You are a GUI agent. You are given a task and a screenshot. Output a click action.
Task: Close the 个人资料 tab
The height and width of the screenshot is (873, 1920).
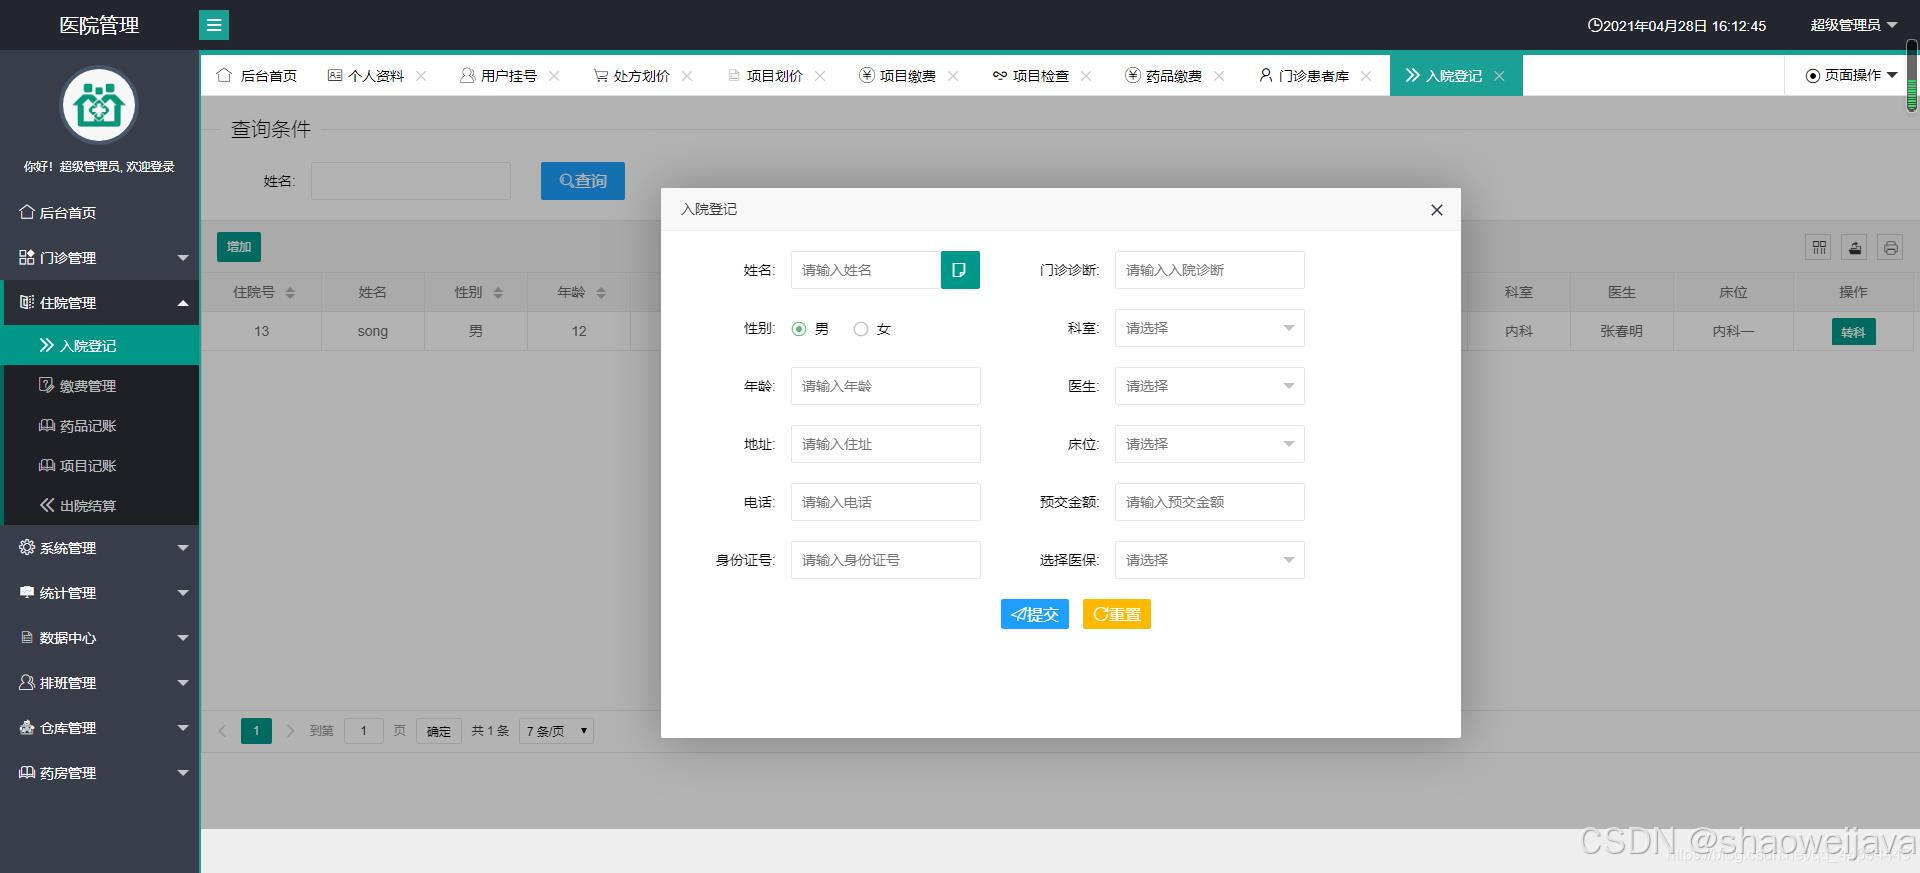click(422, 76)
